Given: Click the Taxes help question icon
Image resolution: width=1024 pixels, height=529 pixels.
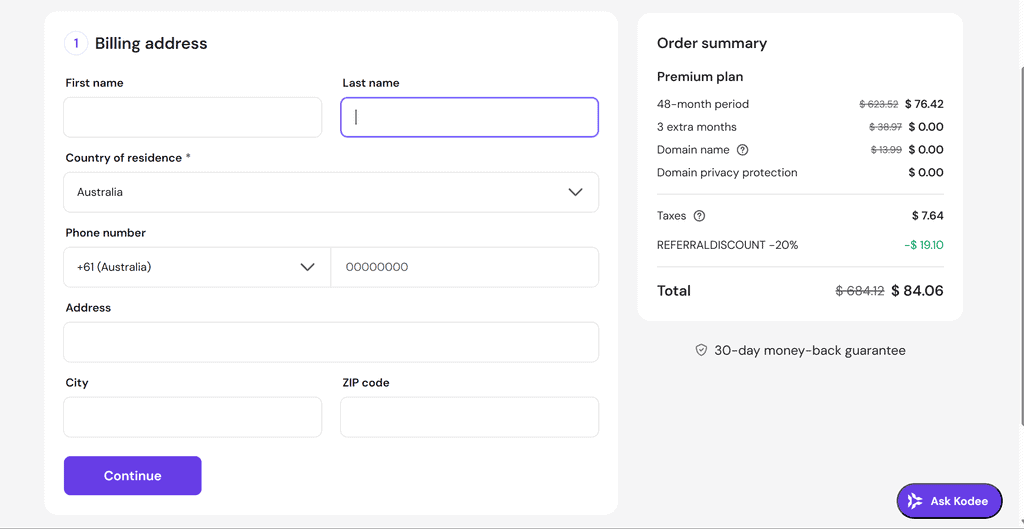Looking at the screenshot, I should [x=699, y=216].
